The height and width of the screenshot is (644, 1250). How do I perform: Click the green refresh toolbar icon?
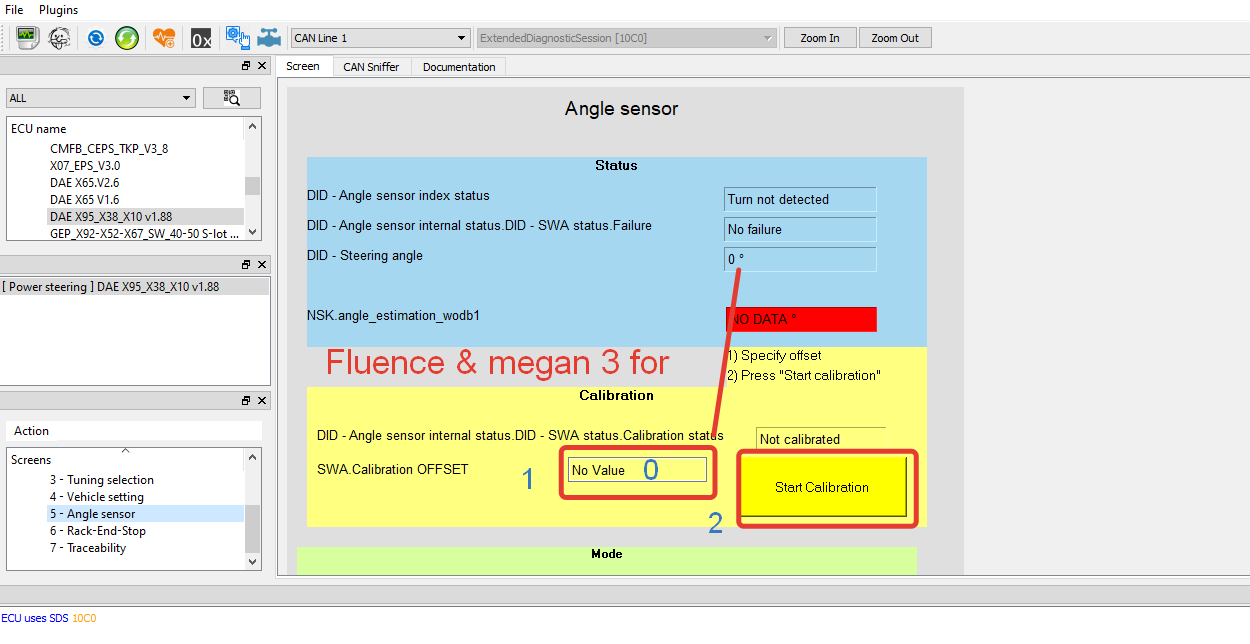127,37
